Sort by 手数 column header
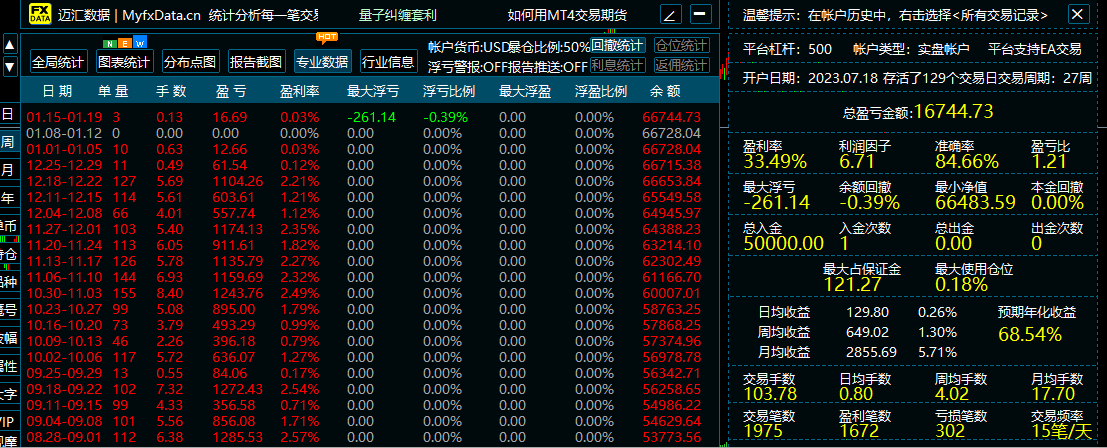This screenshot has height=448, width=1107. pyautogui.click(x=171, y=92)
